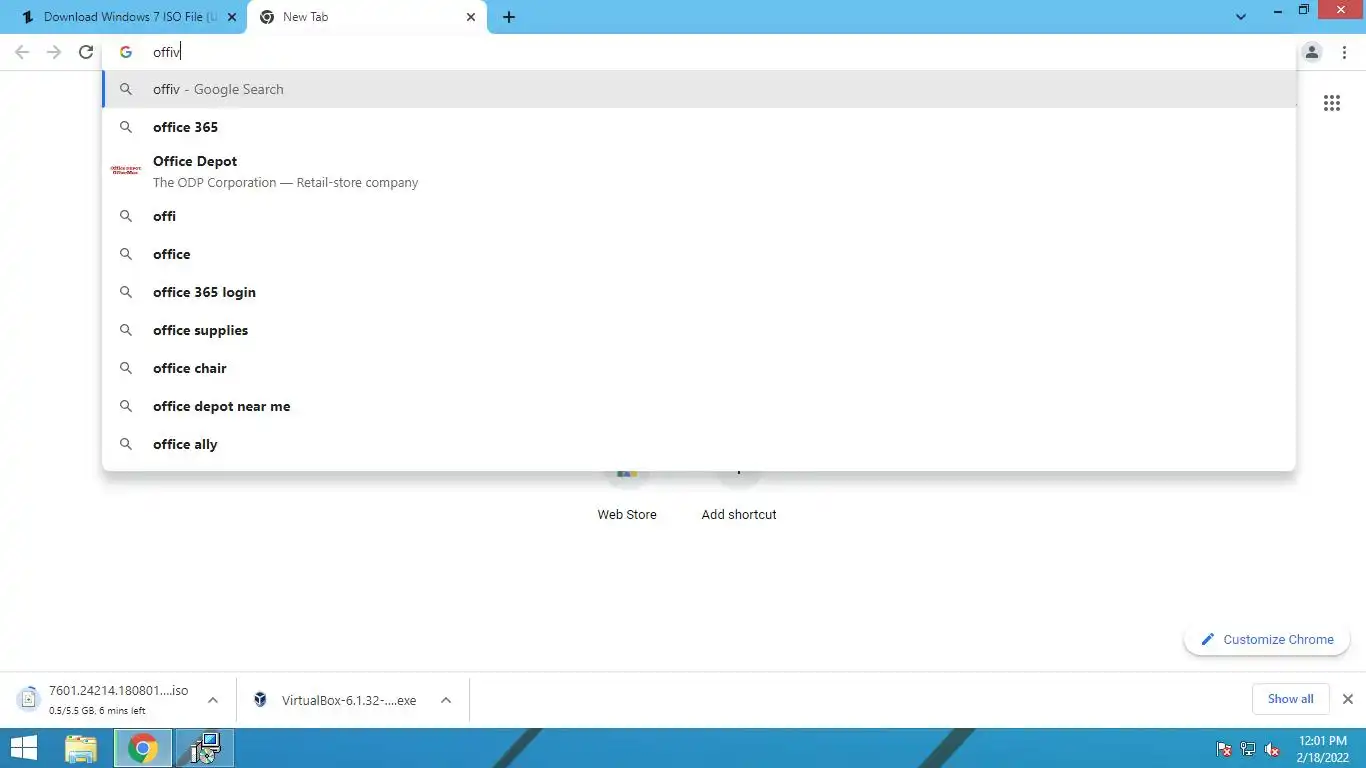Click the muted volume tray icon
Image resolution: width=1366 pixels, height=768 pixels.
click(1273, 749)
